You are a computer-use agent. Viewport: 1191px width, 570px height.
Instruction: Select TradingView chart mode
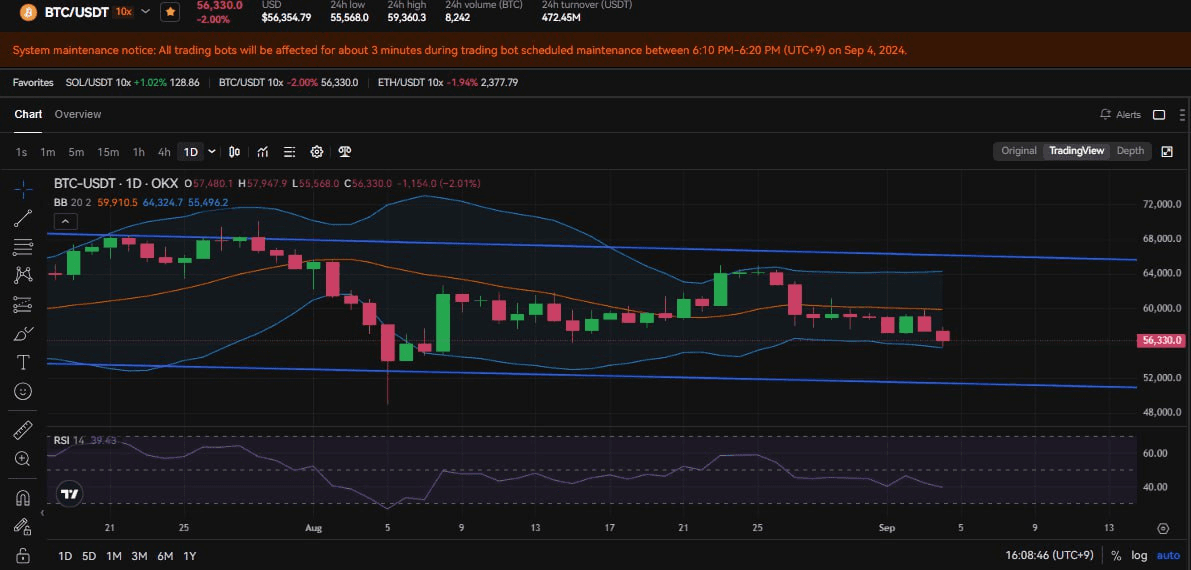1076,150
